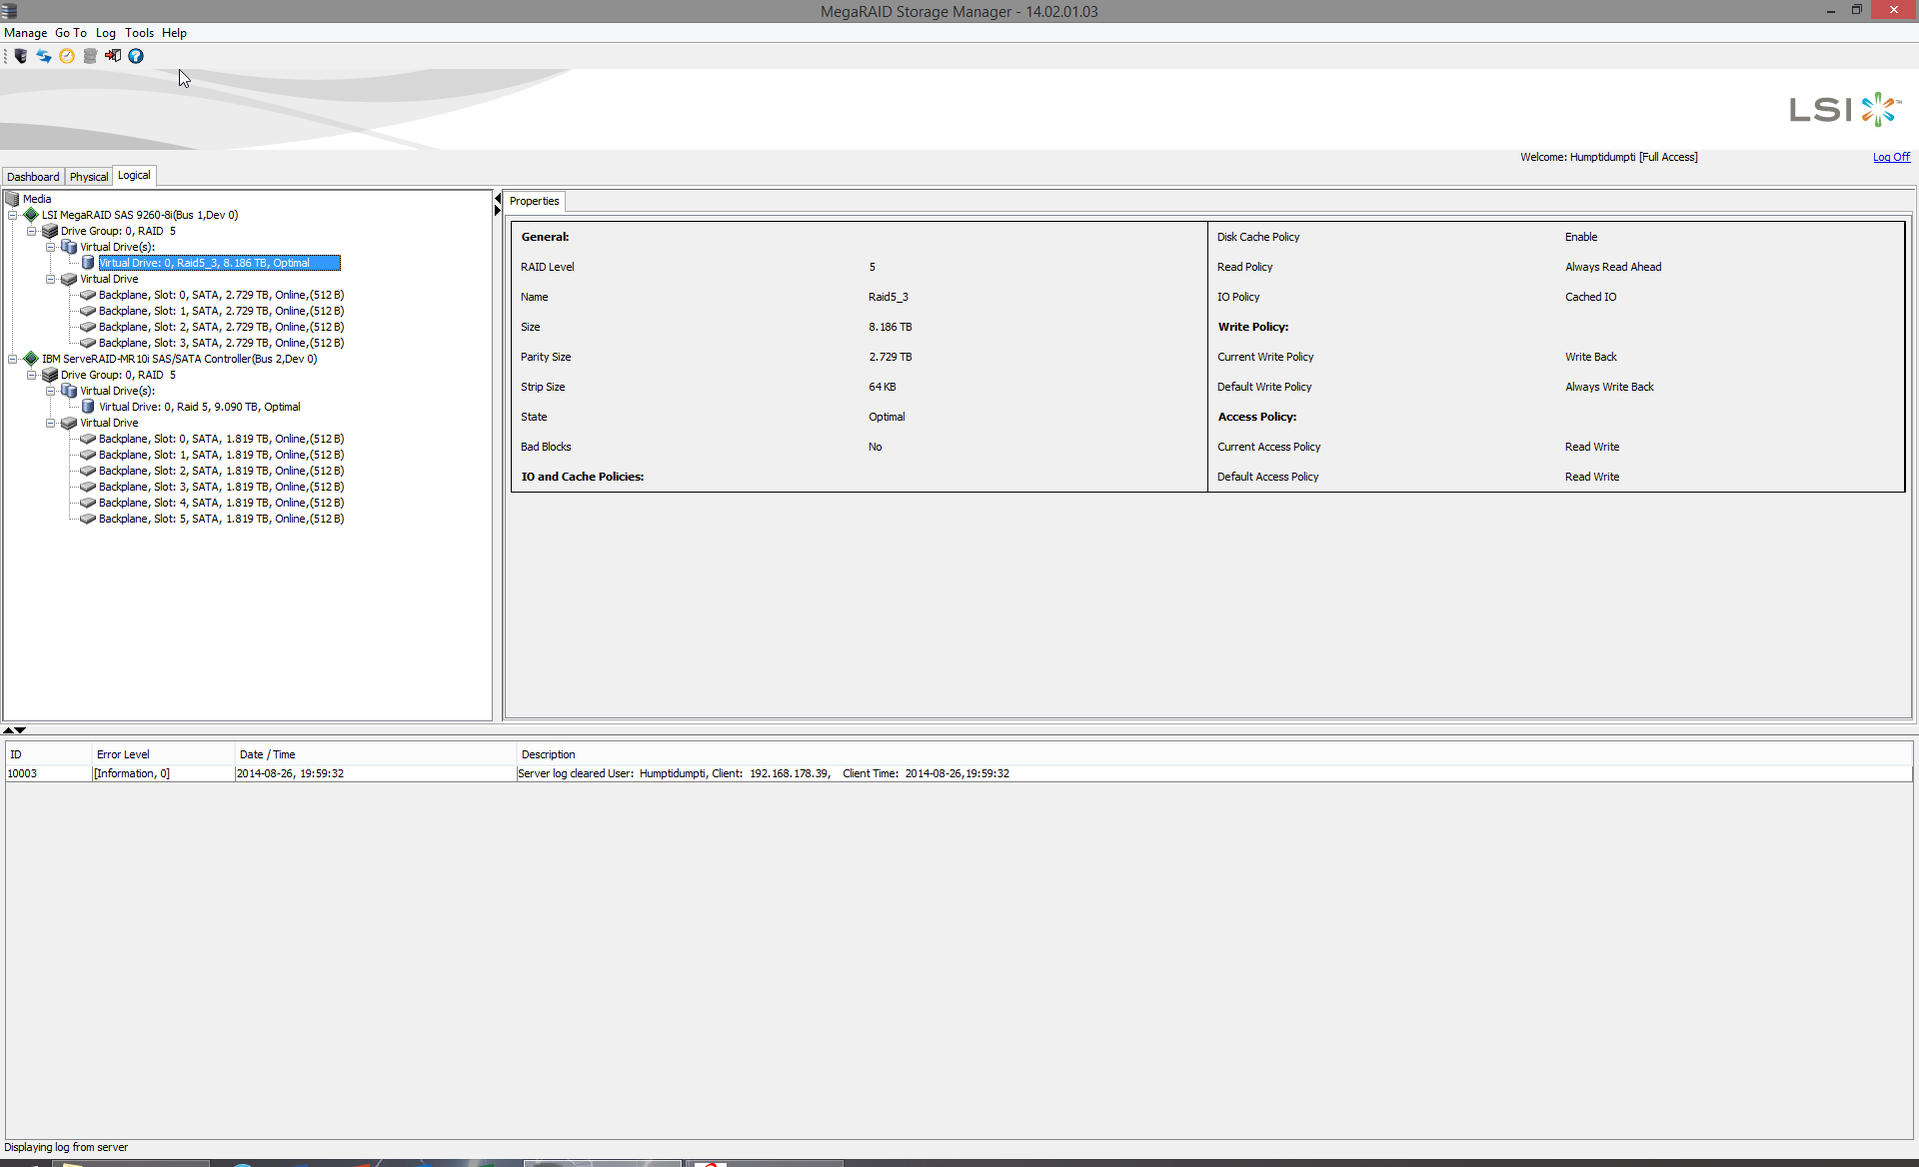Viewport: 1919px width, 1167px height.
Task: Select Backplane Slot 3 1.819 TB drive
Action: 221,487
